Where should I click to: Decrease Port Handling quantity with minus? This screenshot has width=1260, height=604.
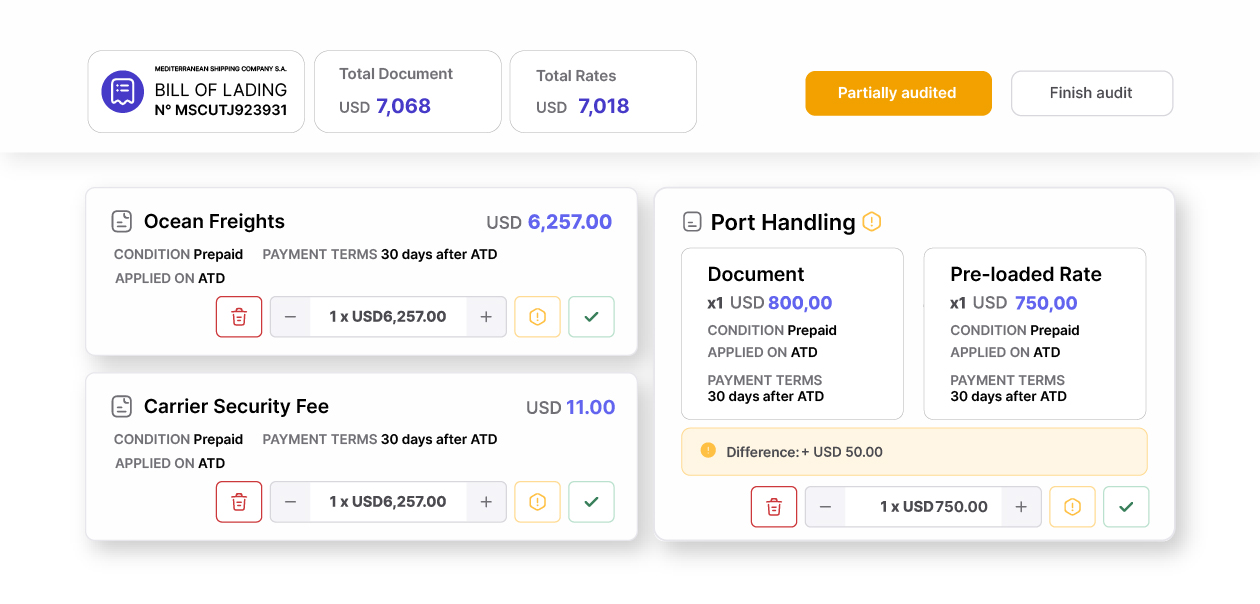(826, 507)
